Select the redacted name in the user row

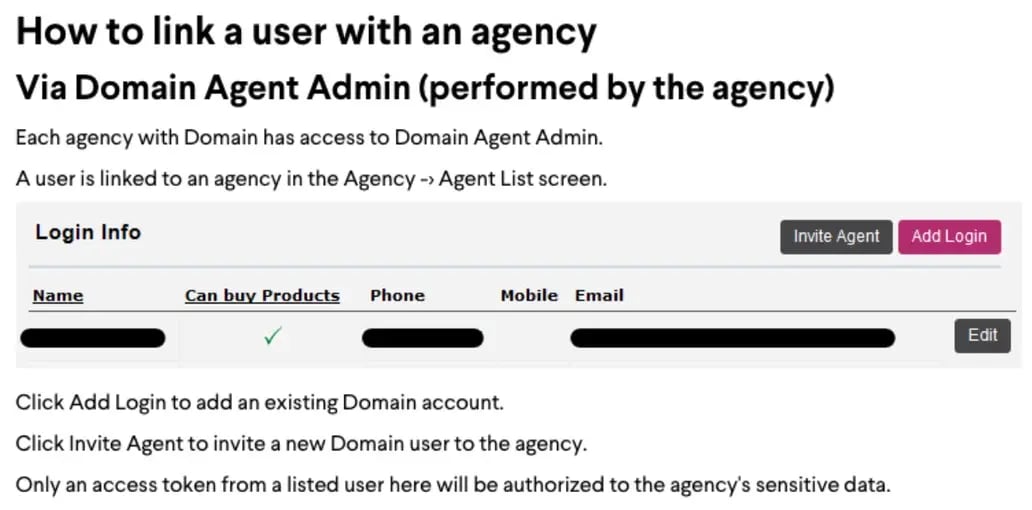(x=93, y=338)
